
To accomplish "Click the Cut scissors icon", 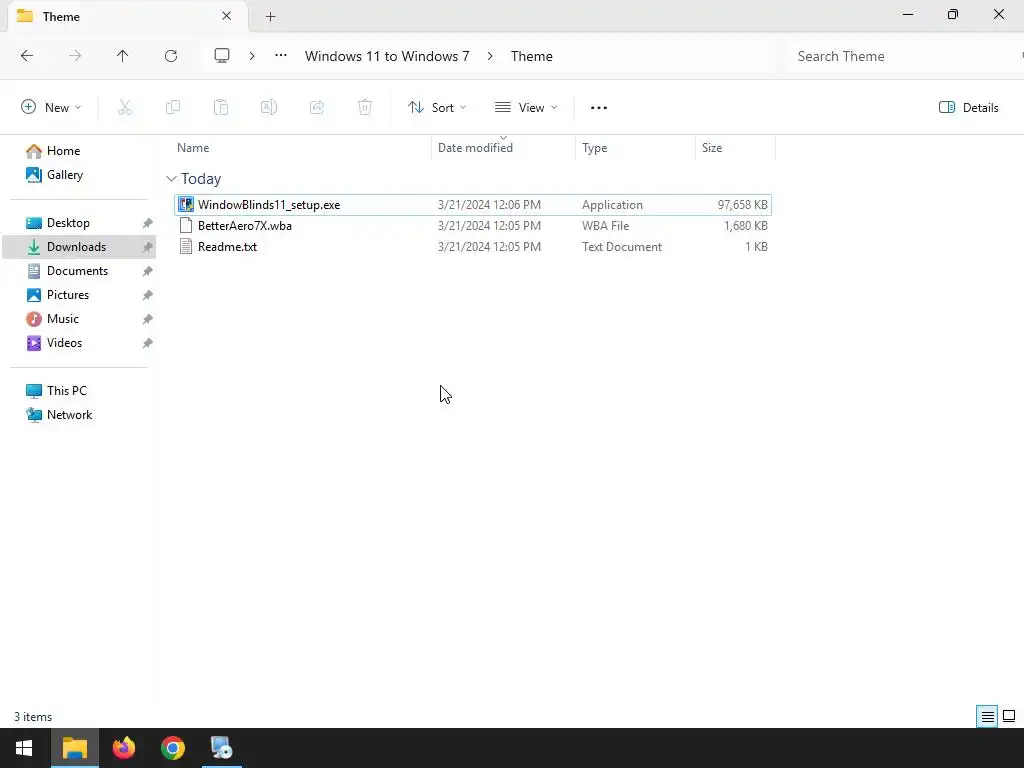I will 125,108.
